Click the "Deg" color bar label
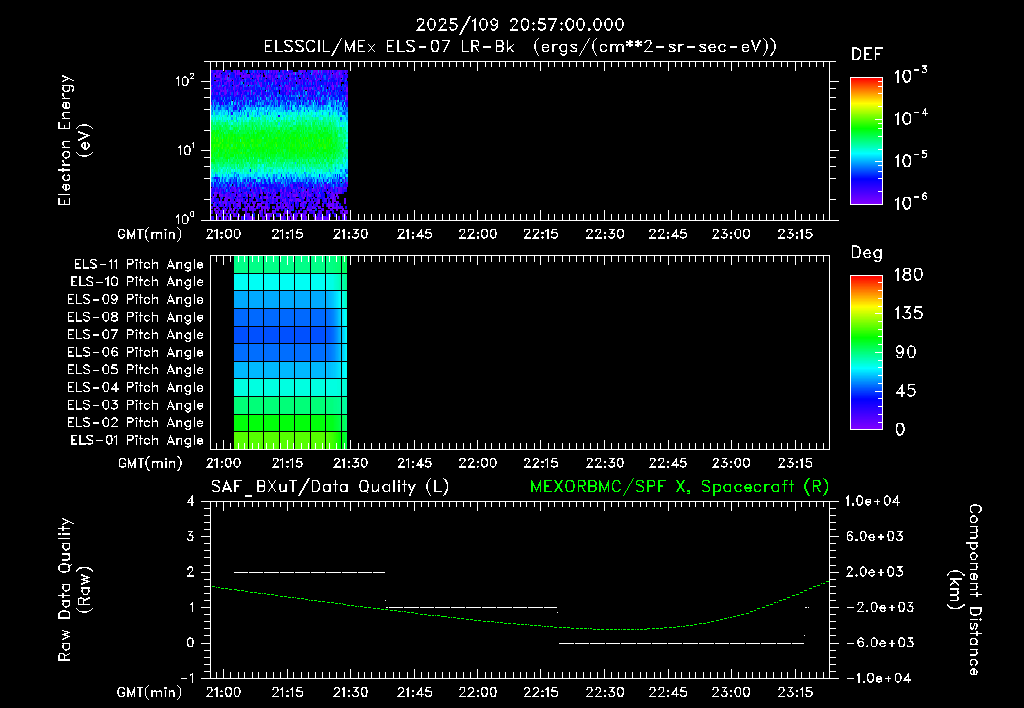1024x708 pixels. click(x=867, y=253)
